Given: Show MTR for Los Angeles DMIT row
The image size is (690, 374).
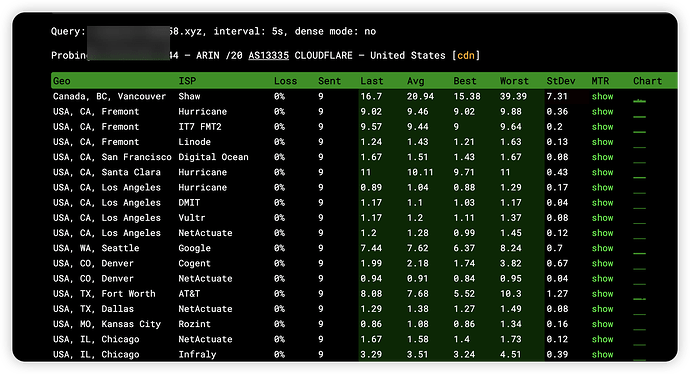Looking at the screenshot, I should [602, 202].
